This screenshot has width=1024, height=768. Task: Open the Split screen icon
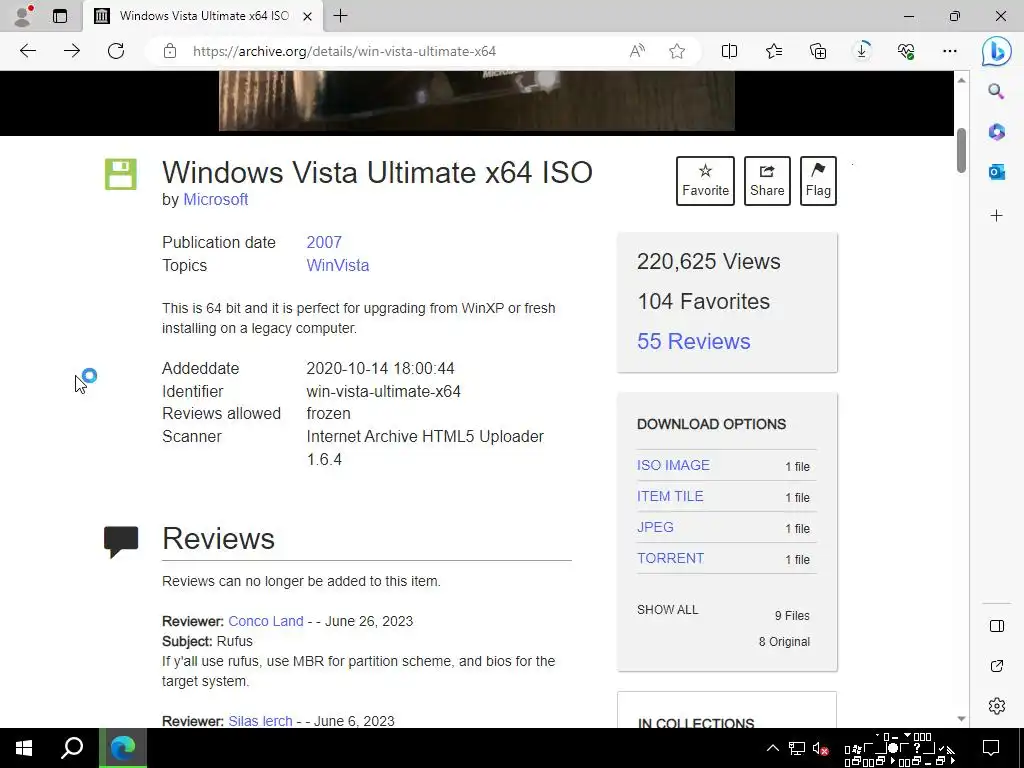729,51
